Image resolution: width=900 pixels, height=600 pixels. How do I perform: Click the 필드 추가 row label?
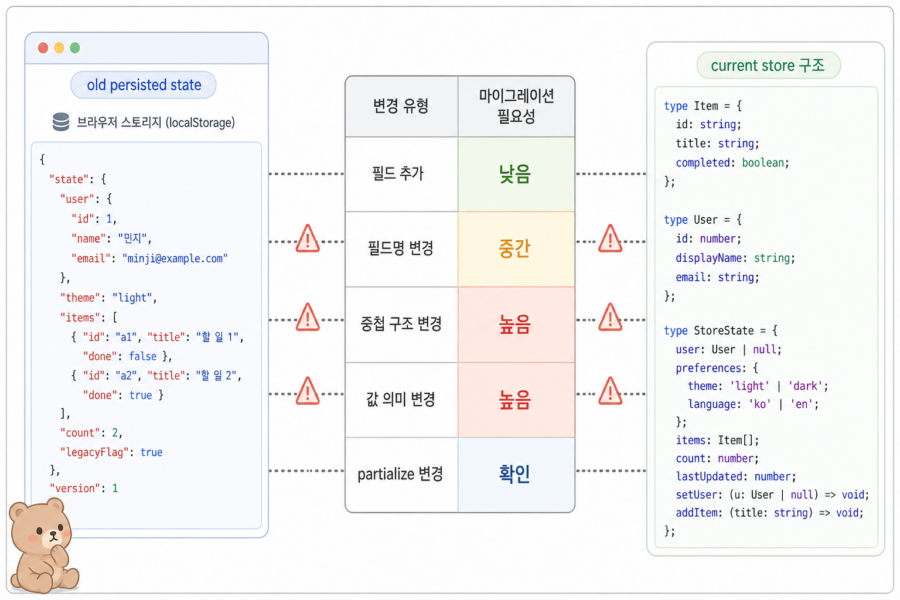(398, 173)
